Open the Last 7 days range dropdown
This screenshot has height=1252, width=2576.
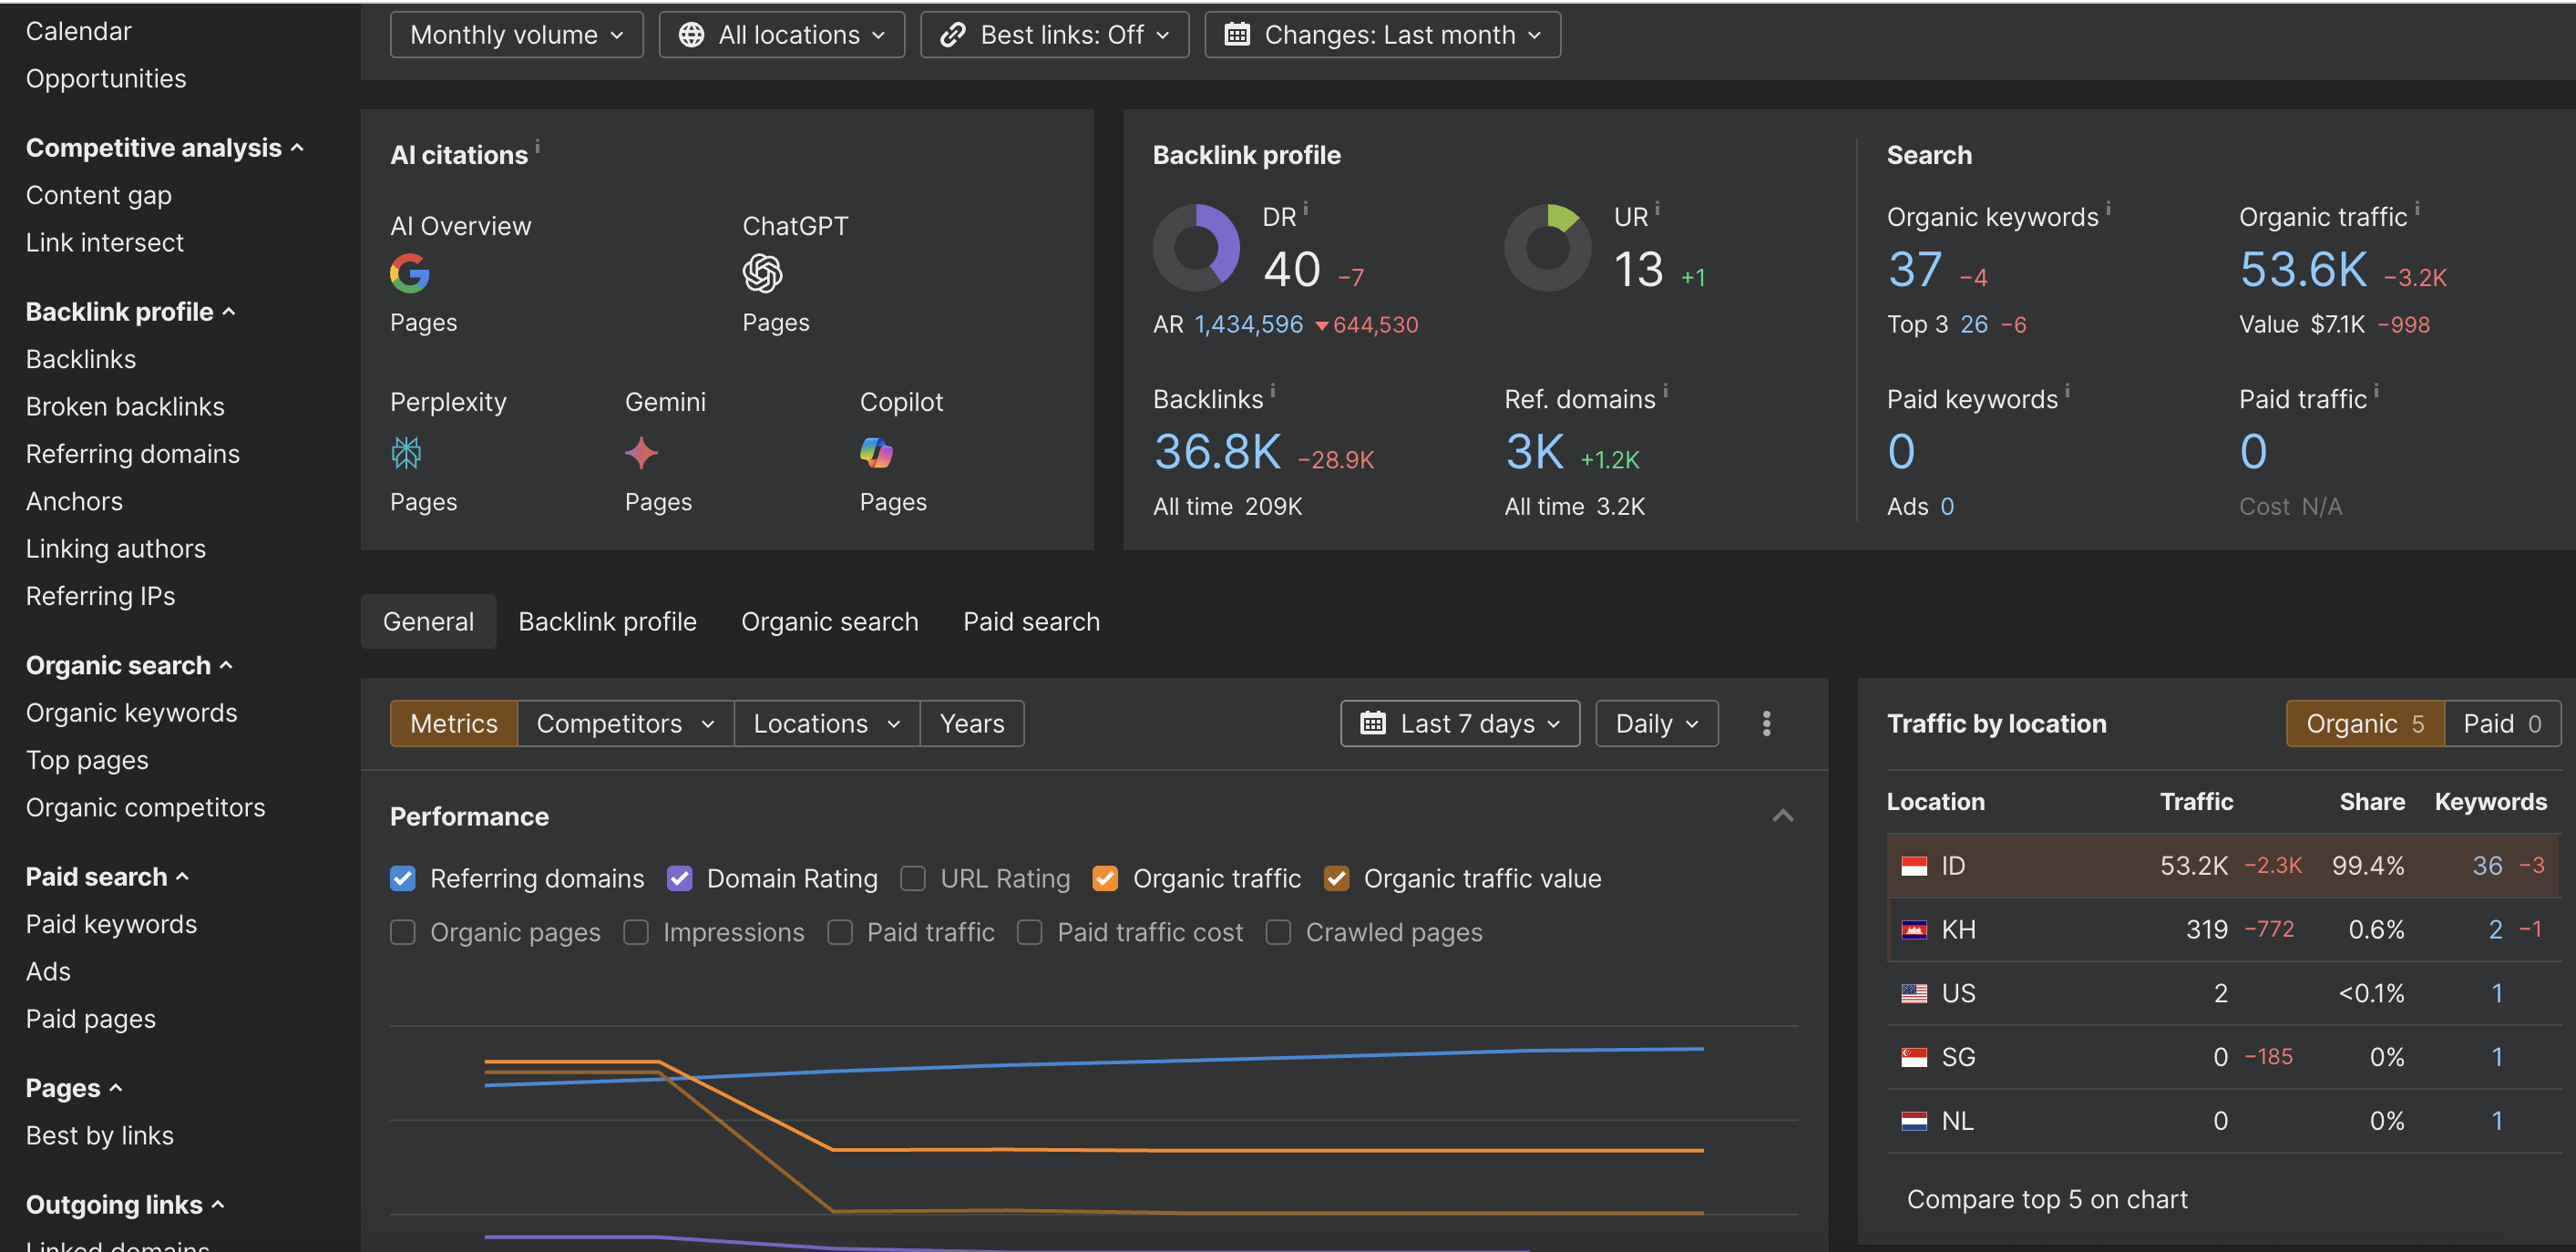click(1459, 723)
